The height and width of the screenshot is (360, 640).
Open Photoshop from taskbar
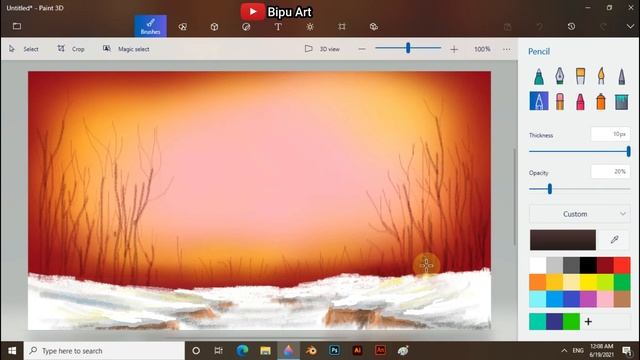[334, 351]
